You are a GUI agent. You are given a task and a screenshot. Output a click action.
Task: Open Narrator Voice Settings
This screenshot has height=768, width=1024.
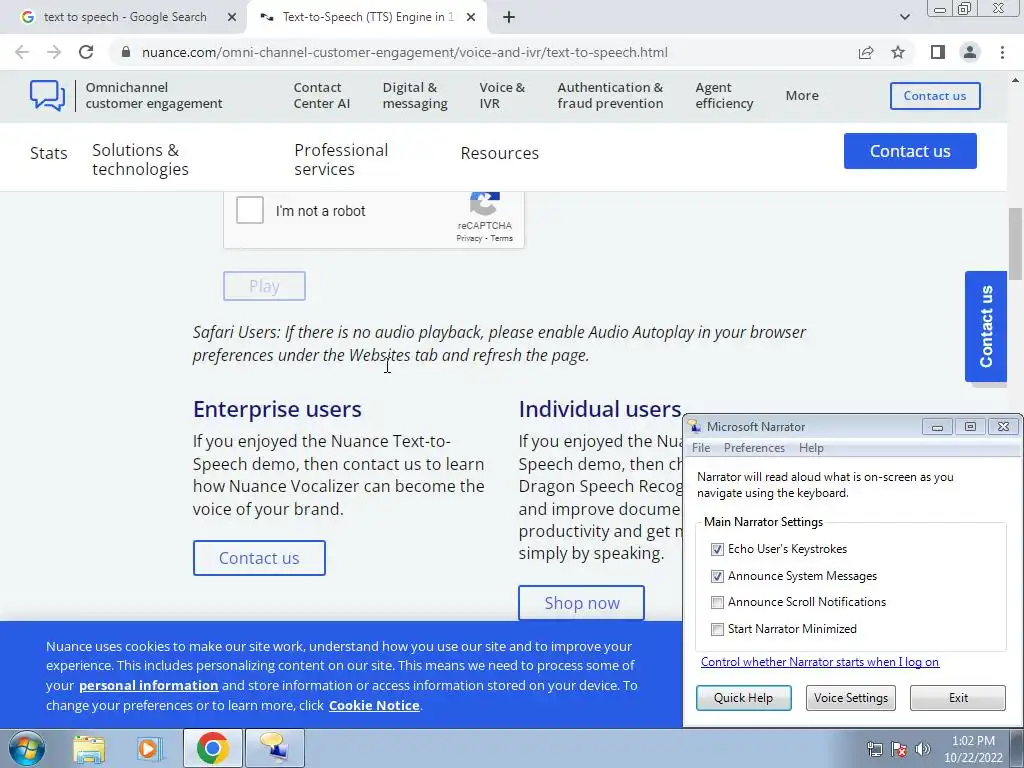click(x=850, y=697)
